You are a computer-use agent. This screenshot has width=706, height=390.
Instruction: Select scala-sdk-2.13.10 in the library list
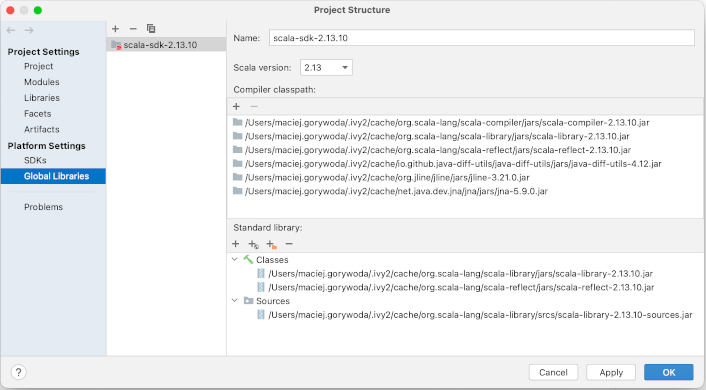[x=166, y=45]
